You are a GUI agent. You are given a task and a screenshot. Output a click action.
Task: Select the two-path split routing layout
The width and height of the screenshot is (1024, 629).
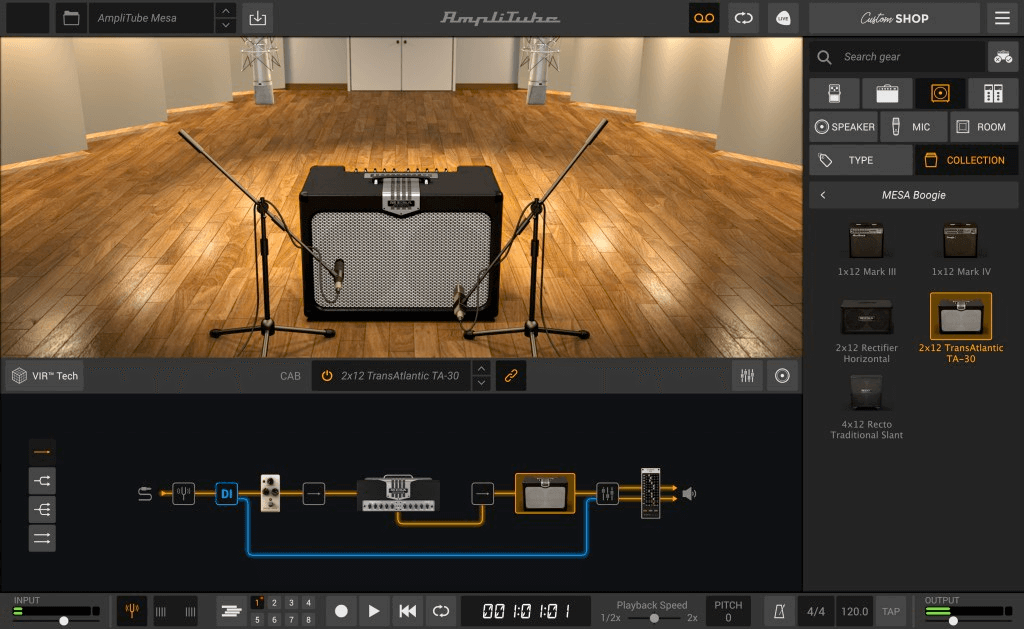[42, 481]
